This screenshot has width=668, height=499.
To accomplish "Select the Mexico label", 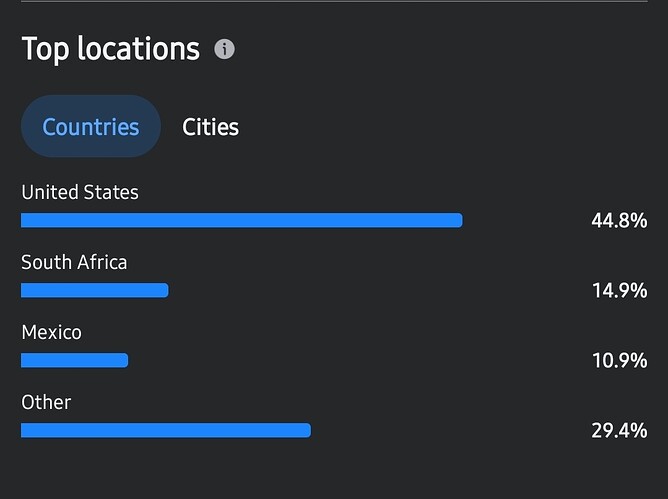I will (51, 332).
